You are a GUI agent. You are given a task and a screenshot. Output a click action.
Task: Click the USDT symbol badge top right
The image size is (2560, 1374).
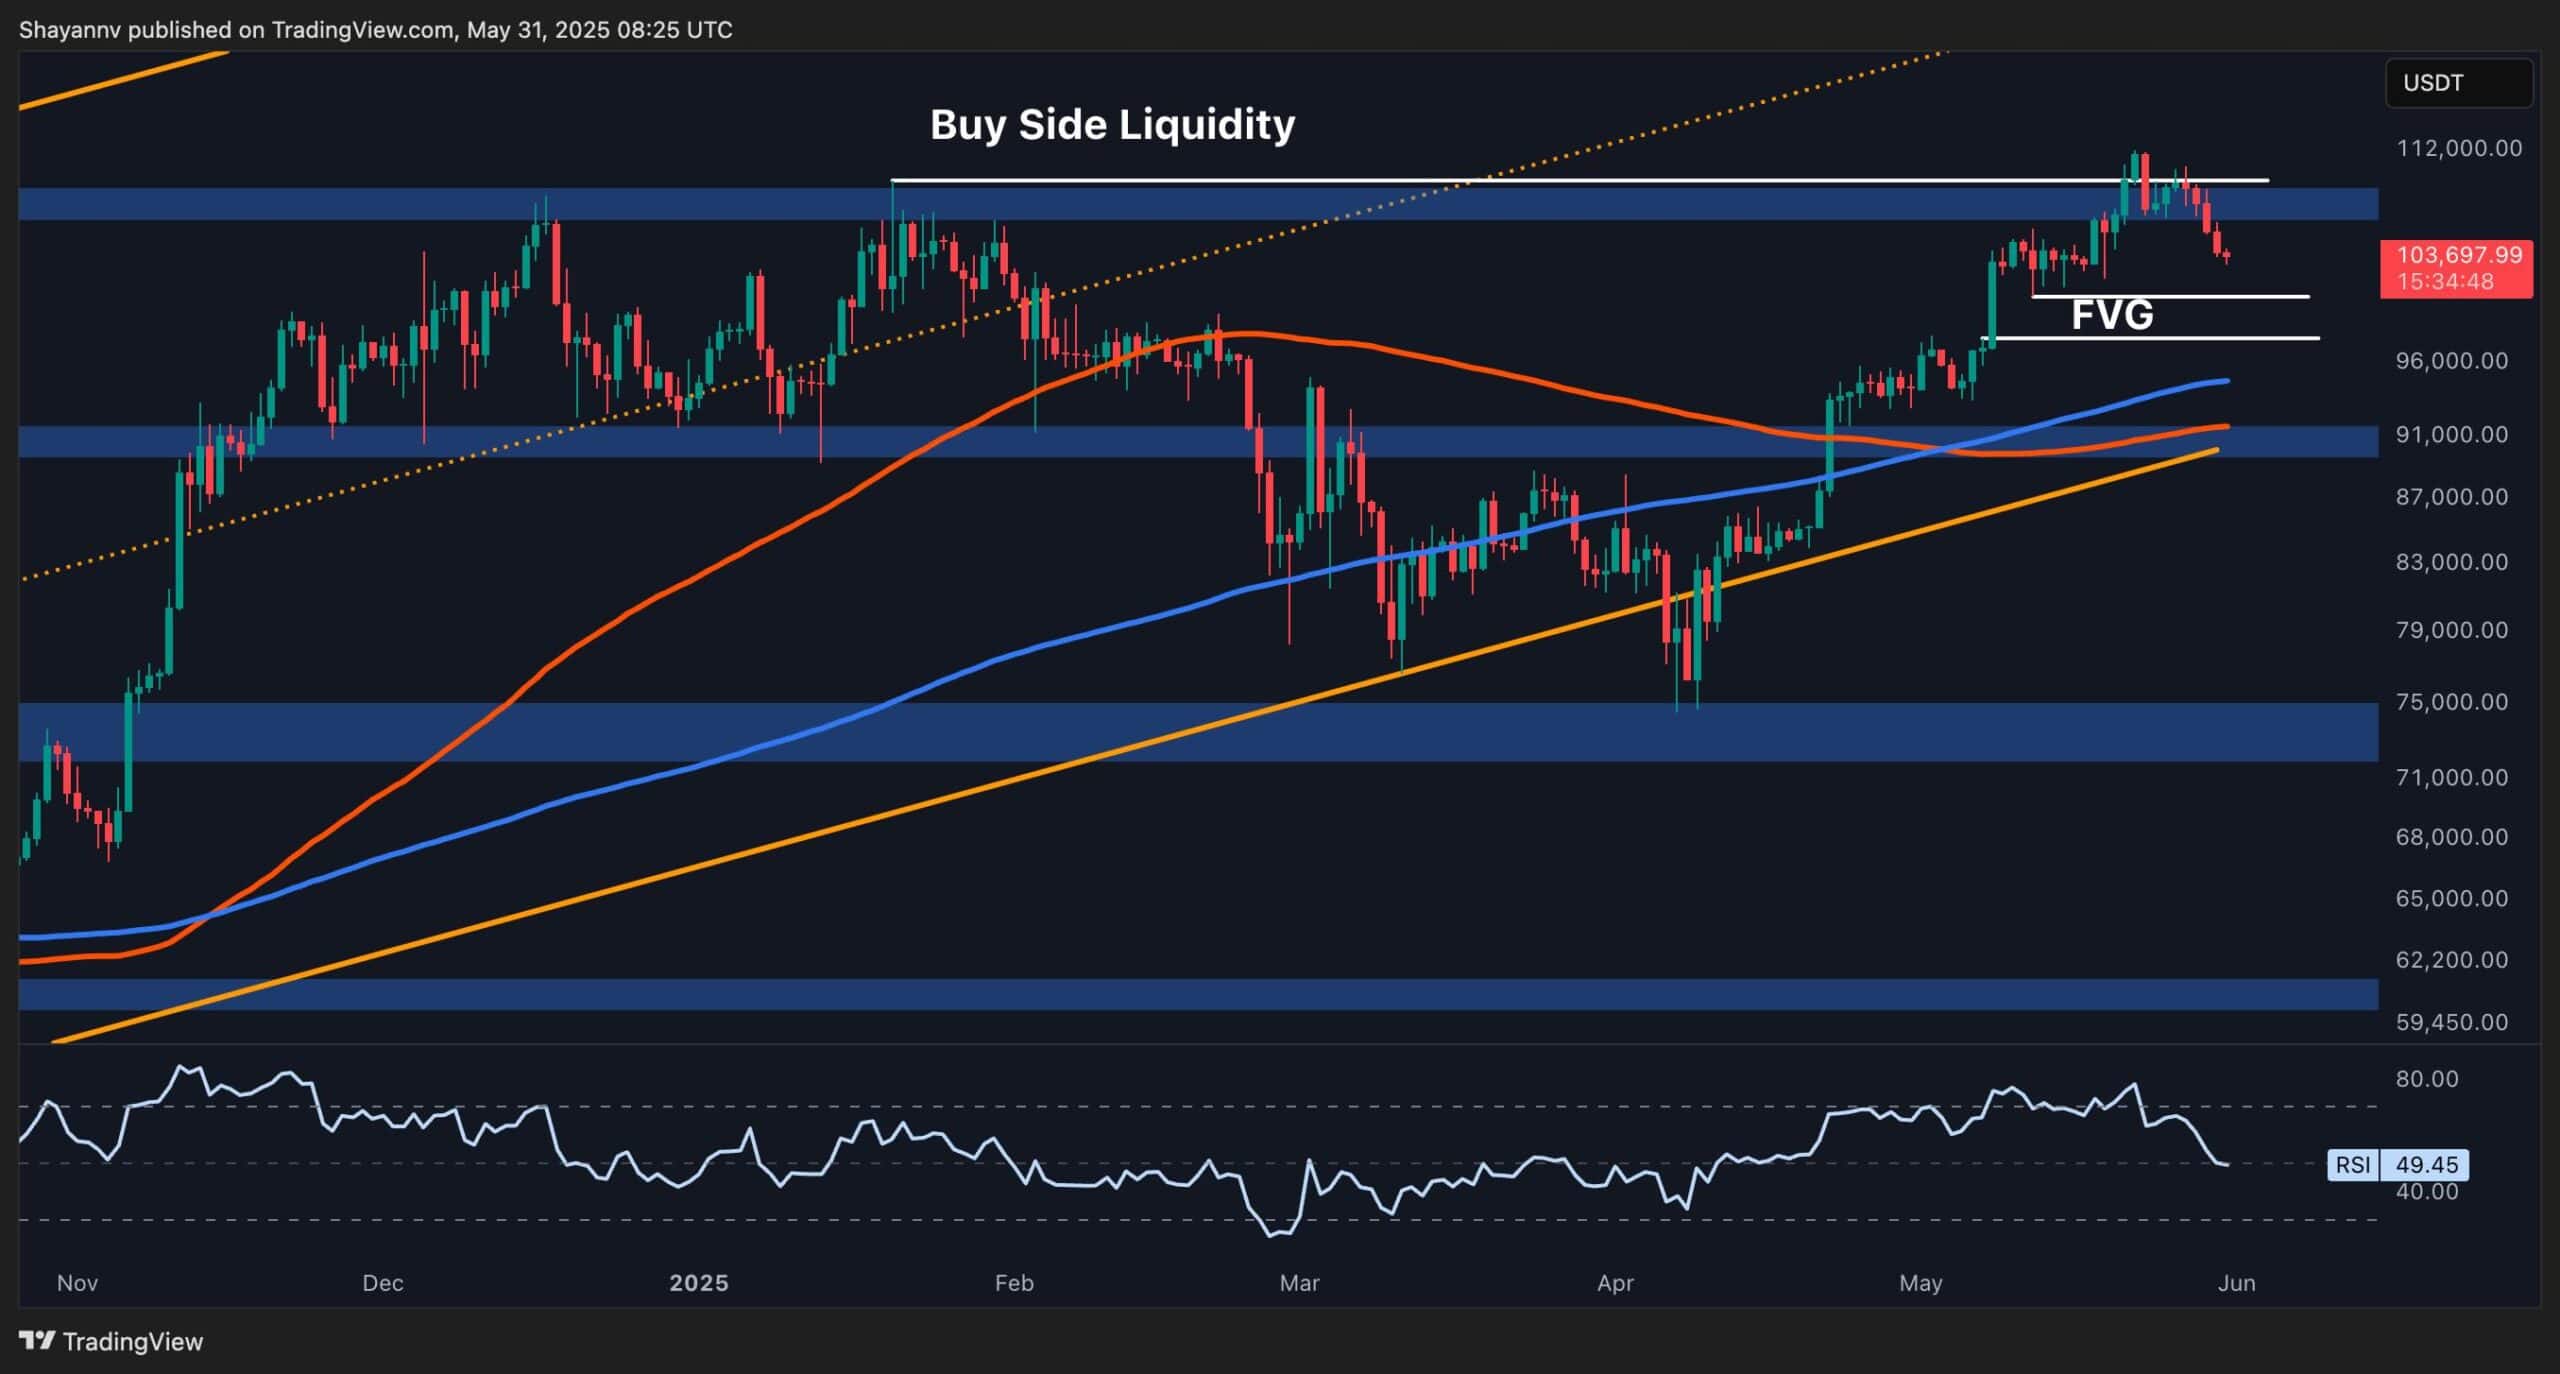(2457, 83)
